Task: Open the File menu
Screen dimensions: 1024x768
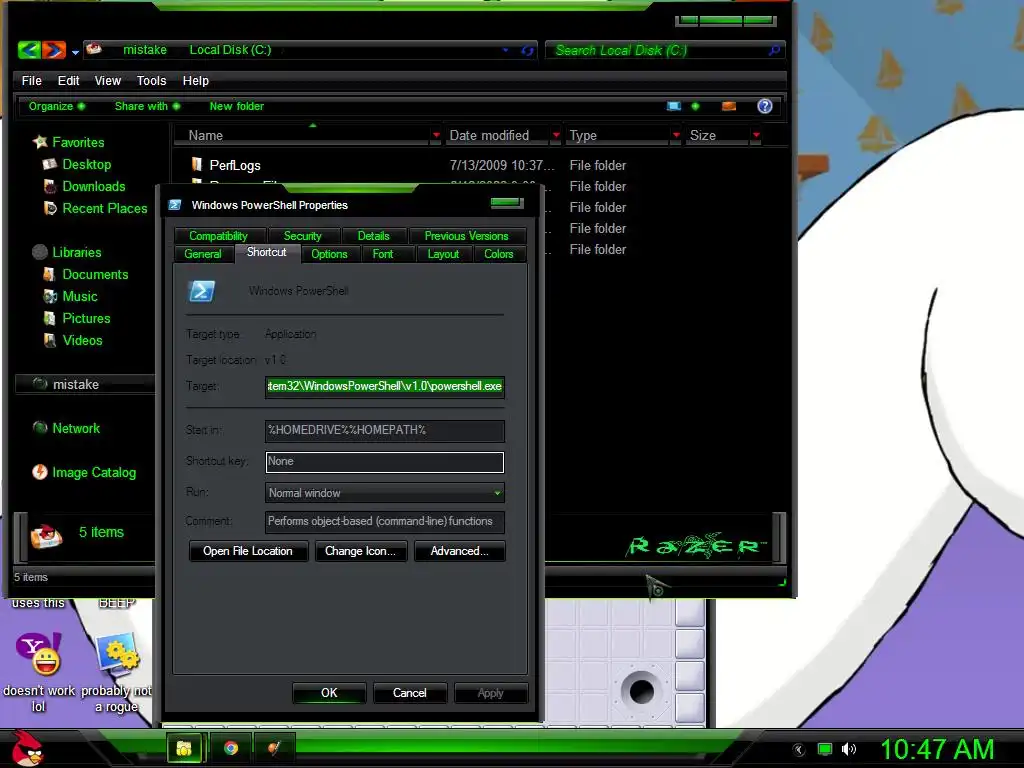Action: tap(31, 80)
